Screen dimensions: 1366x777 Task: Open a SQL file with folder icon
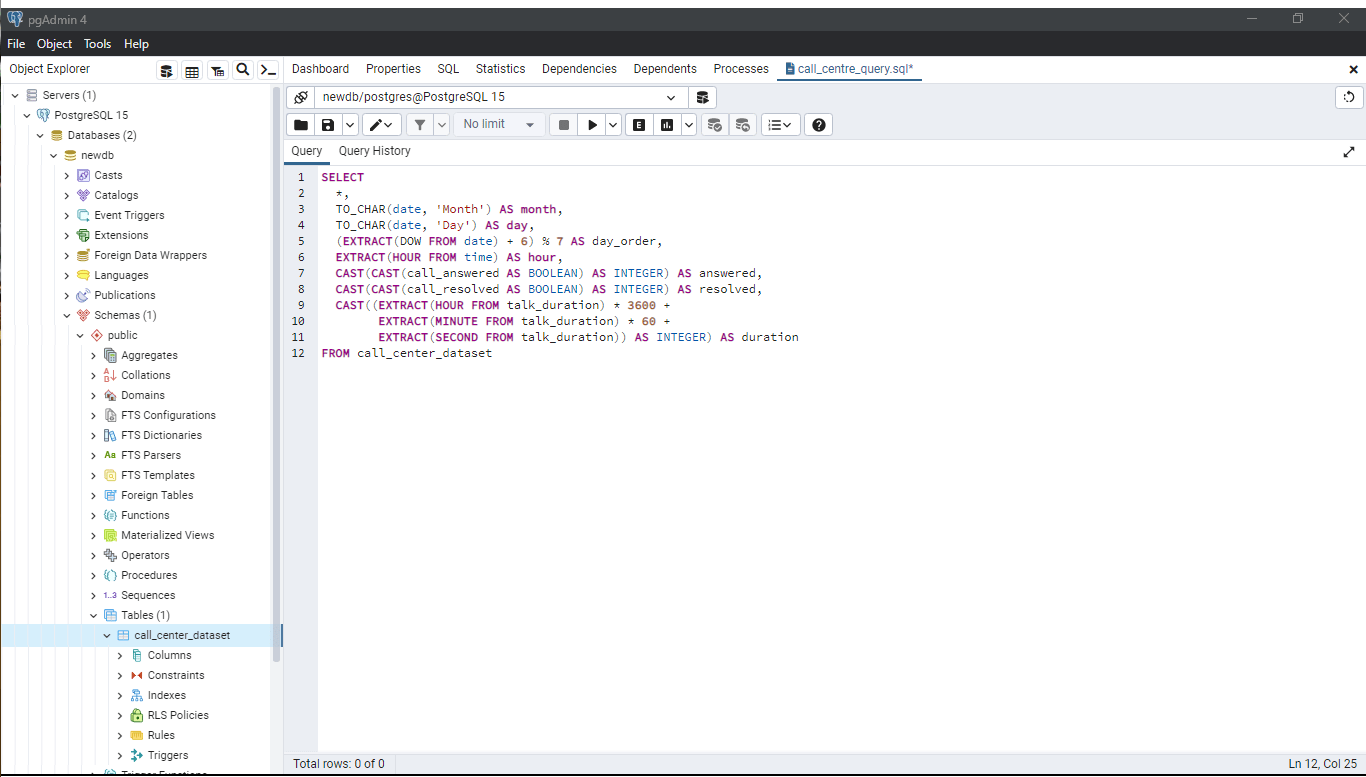click(x=301, y=125)
